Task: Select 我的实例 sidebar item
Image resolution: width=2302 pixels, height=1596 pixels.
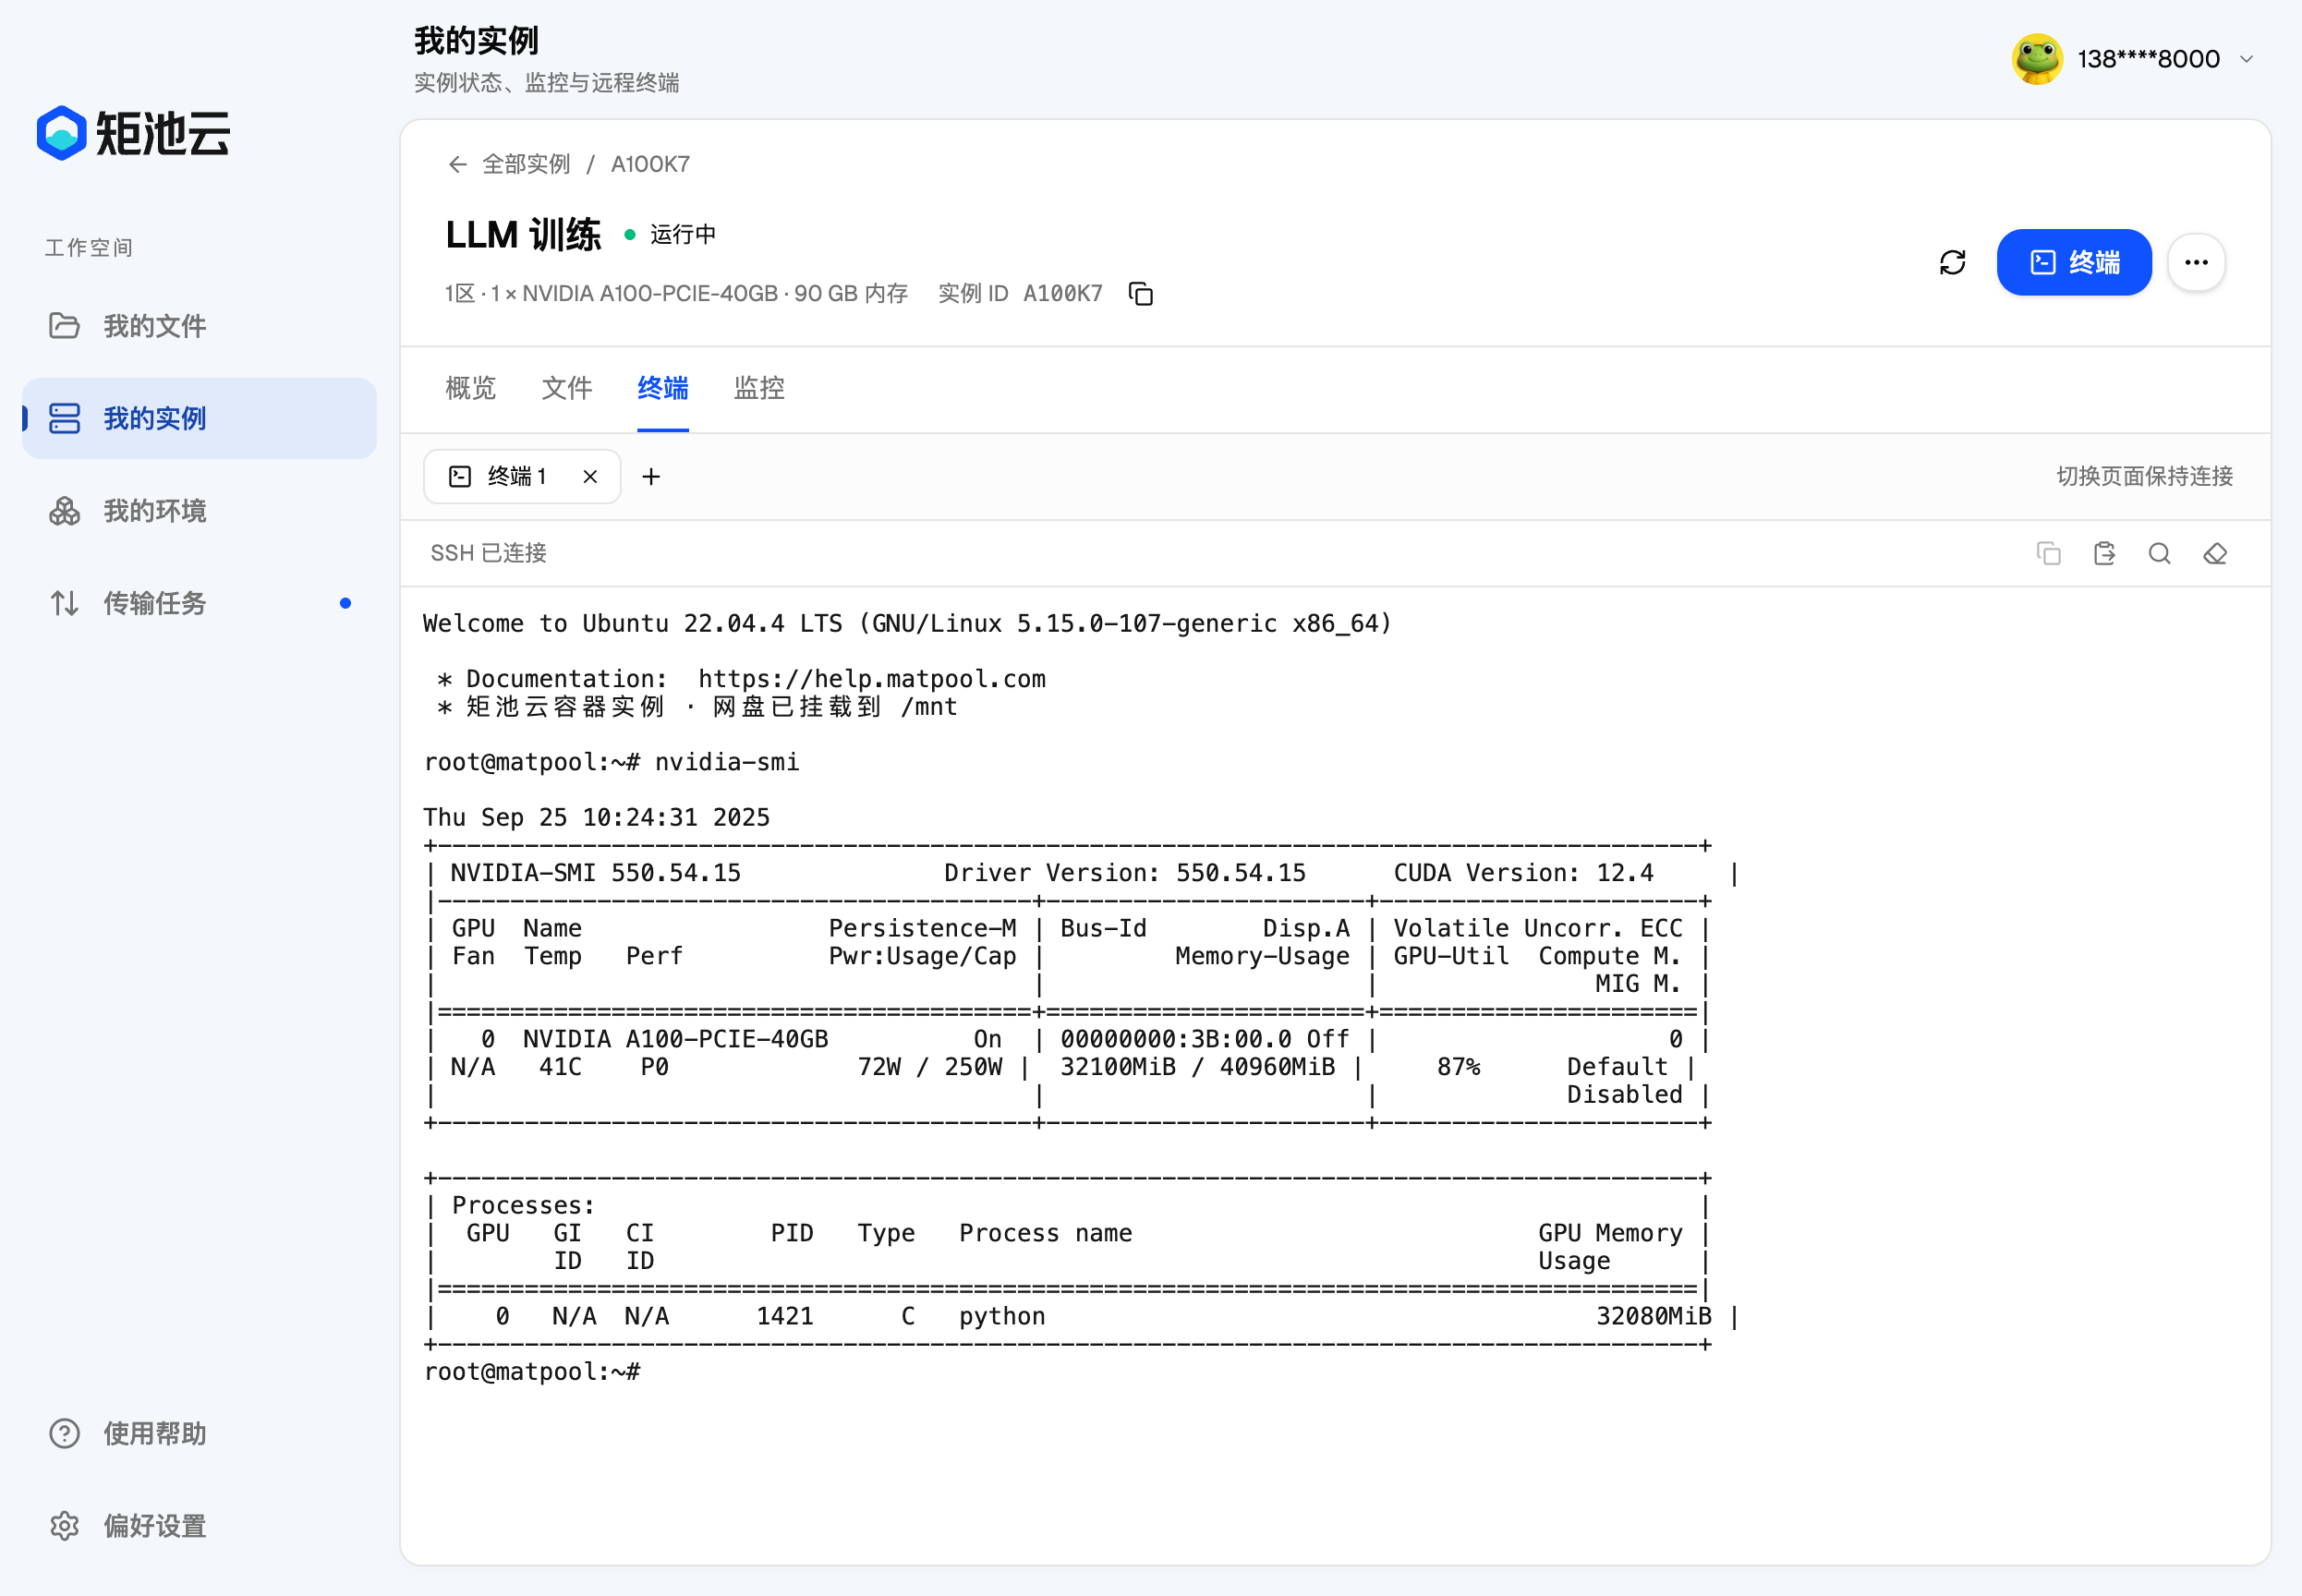Action: point(199,418)
